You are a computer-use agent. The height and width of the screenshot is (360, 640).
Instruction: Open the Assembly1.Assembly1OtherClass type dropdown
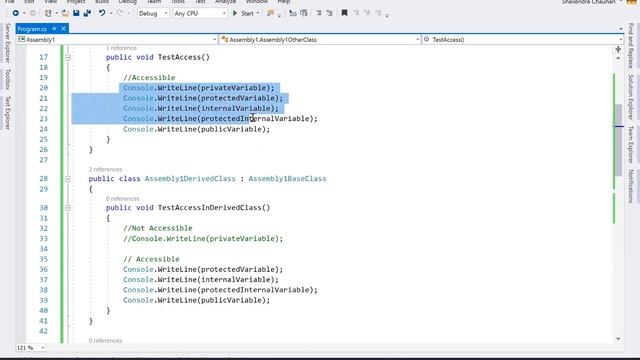320,40
